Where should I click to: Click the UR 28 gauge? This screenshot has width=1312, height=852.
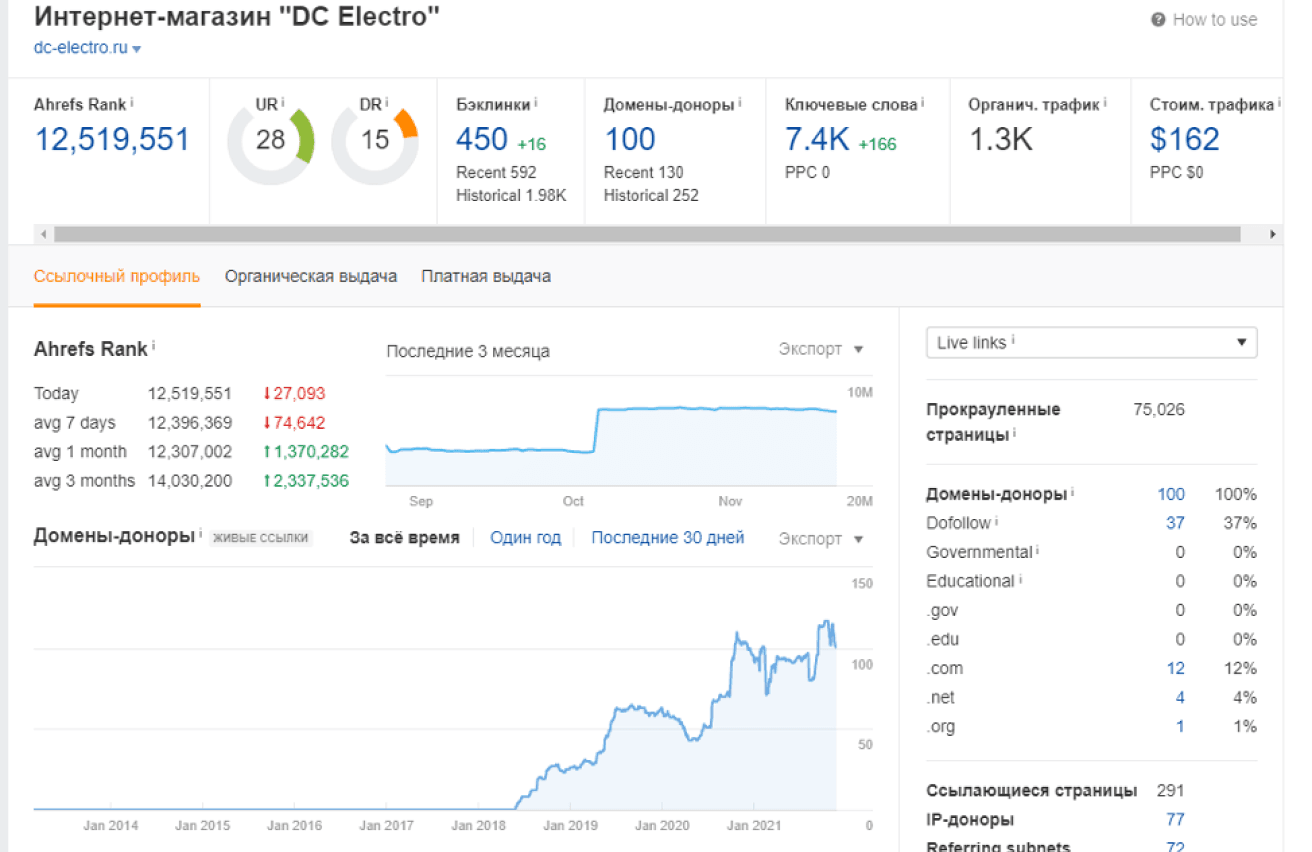[271, 140]
